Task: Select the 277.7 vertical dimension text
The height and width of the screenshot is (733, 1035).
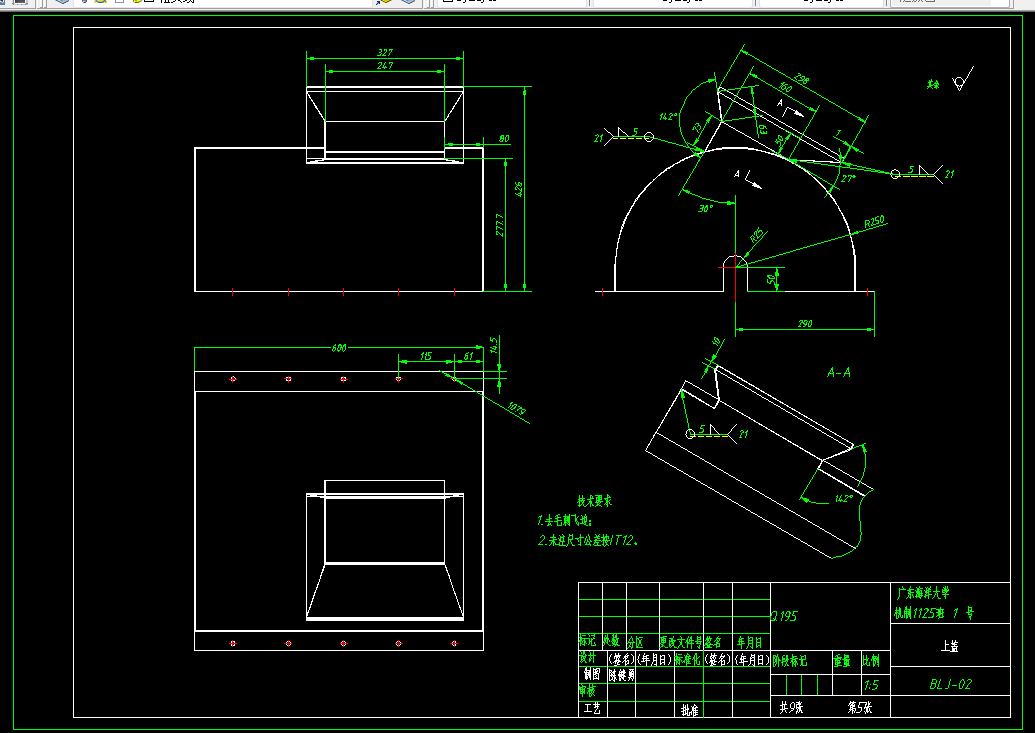Action: 500,225
